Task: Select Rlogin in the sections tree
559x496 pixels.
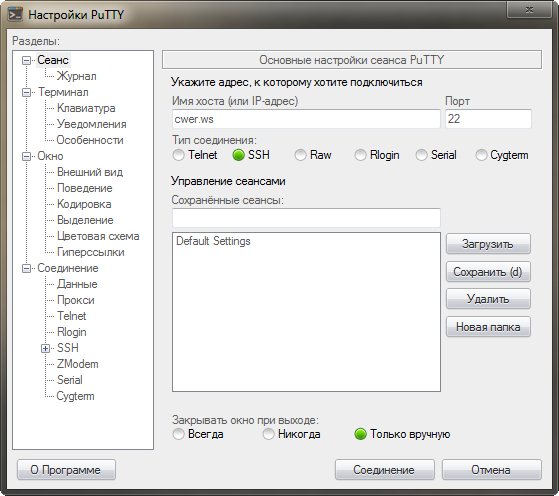Action: pos(72,332)
